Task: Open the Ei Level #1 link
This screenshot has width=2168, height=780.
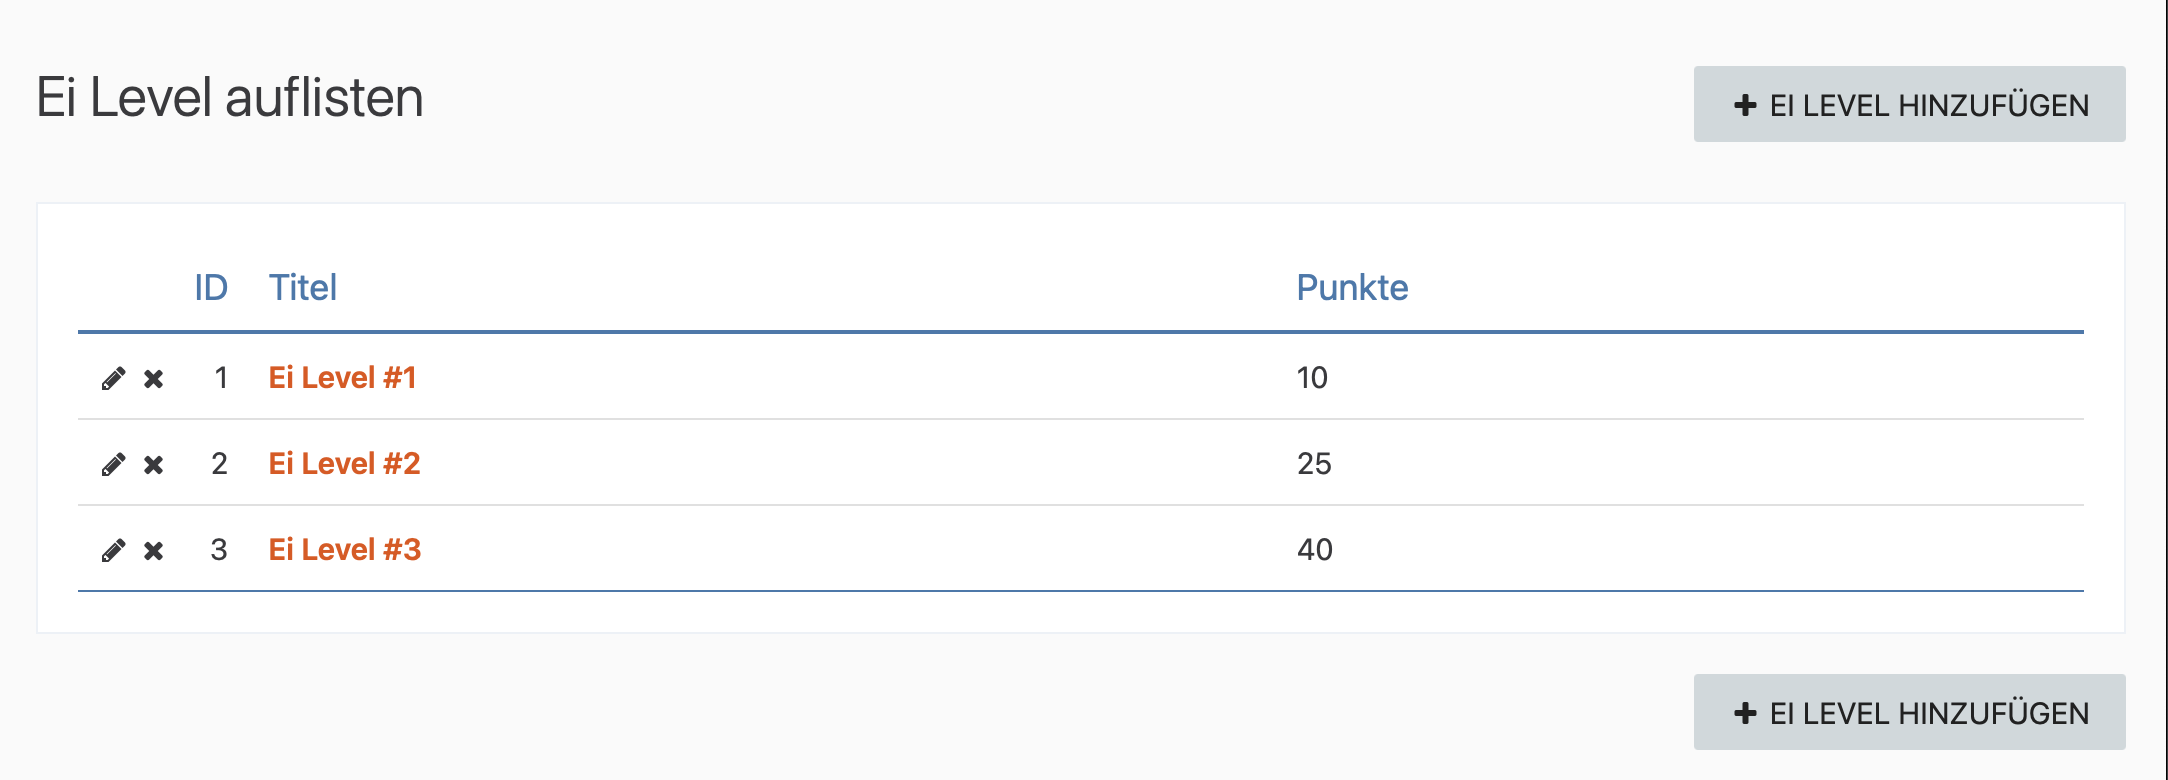Action: [x=342, y=378]
